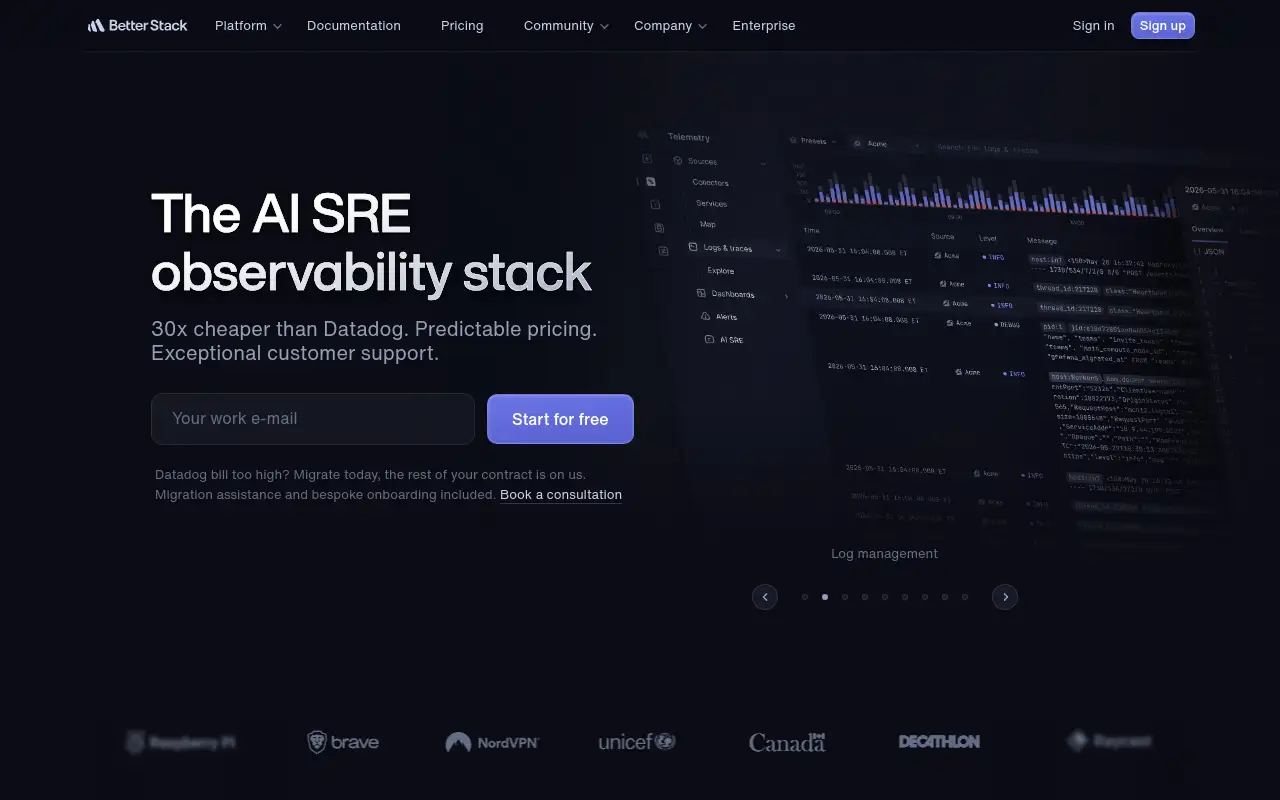The image size is (1280, 800).
Task: Select the Overview tab in preview
Action: click(1207, 230)
